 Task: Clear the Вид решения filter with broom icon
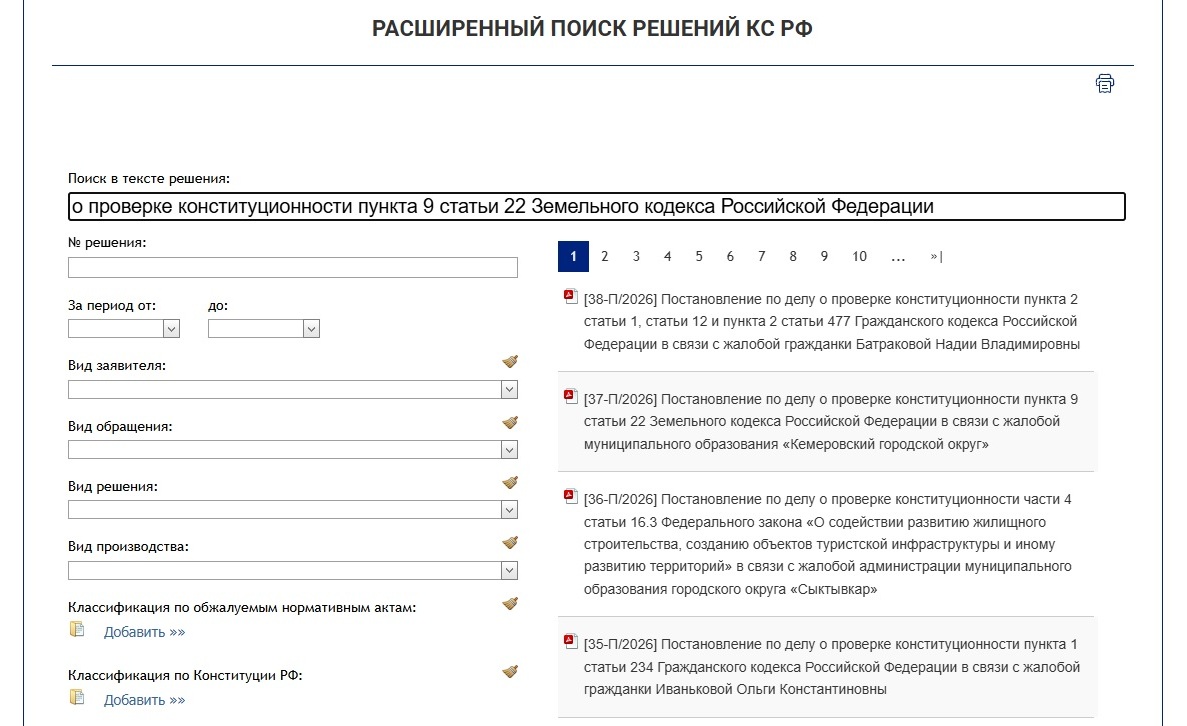510,482
